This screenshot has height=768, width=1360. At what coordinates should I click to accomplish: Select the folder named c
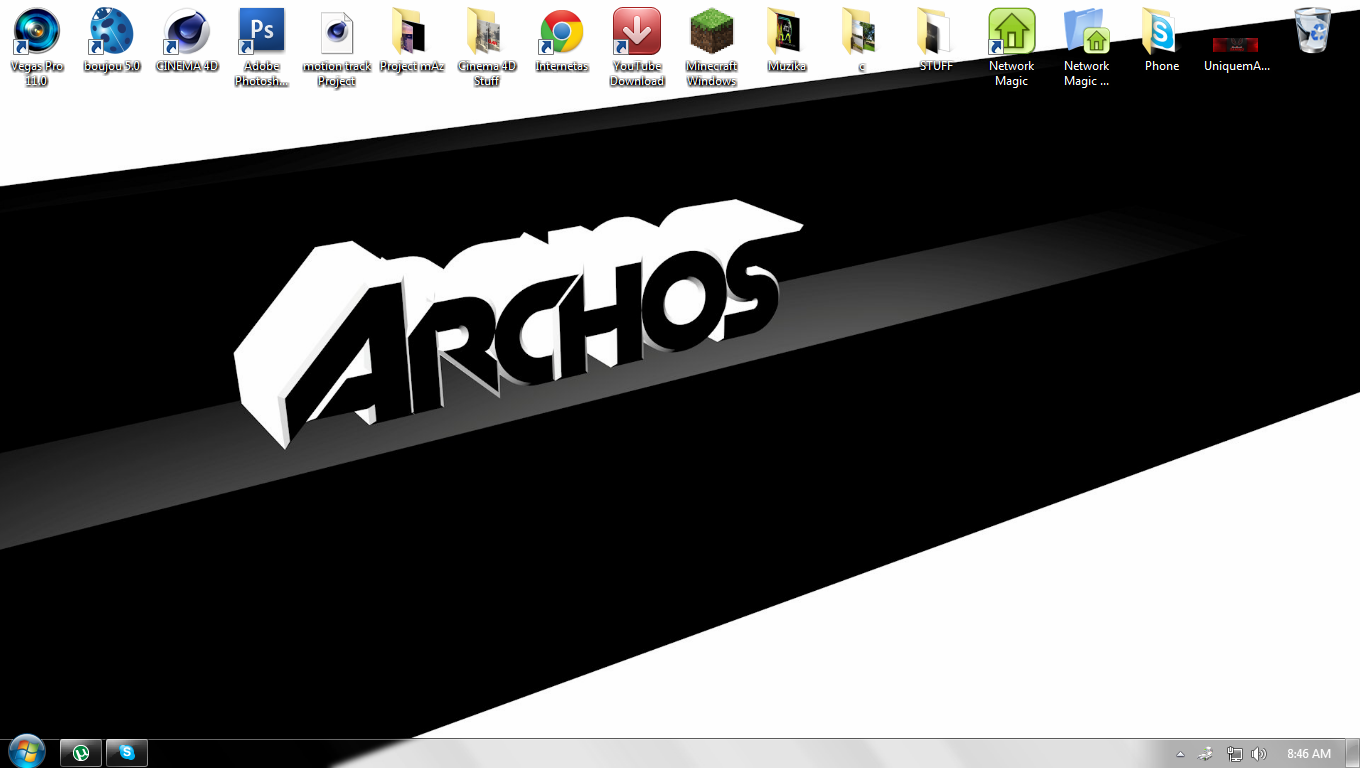862,40
